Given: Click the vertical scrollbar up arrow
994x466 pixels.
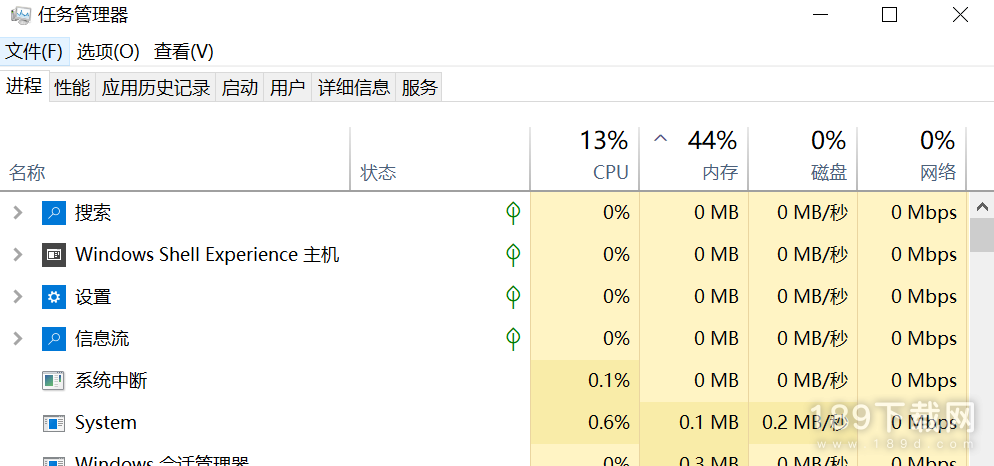Looking at the screenshot, I should pyautogui.click(x=981, y=206).
